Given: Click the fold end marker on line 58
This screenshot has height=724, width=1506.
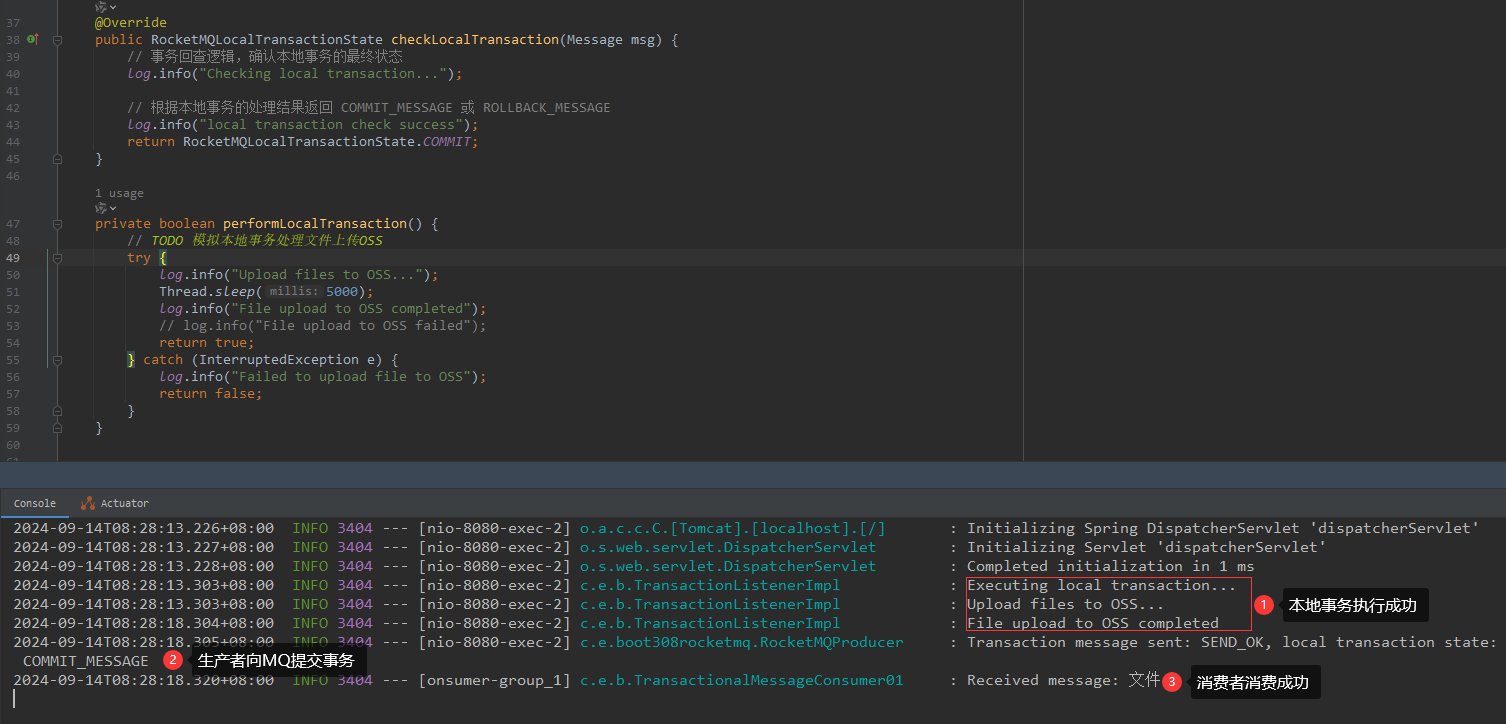Looking at the screenshot, I should coord(57,411).
